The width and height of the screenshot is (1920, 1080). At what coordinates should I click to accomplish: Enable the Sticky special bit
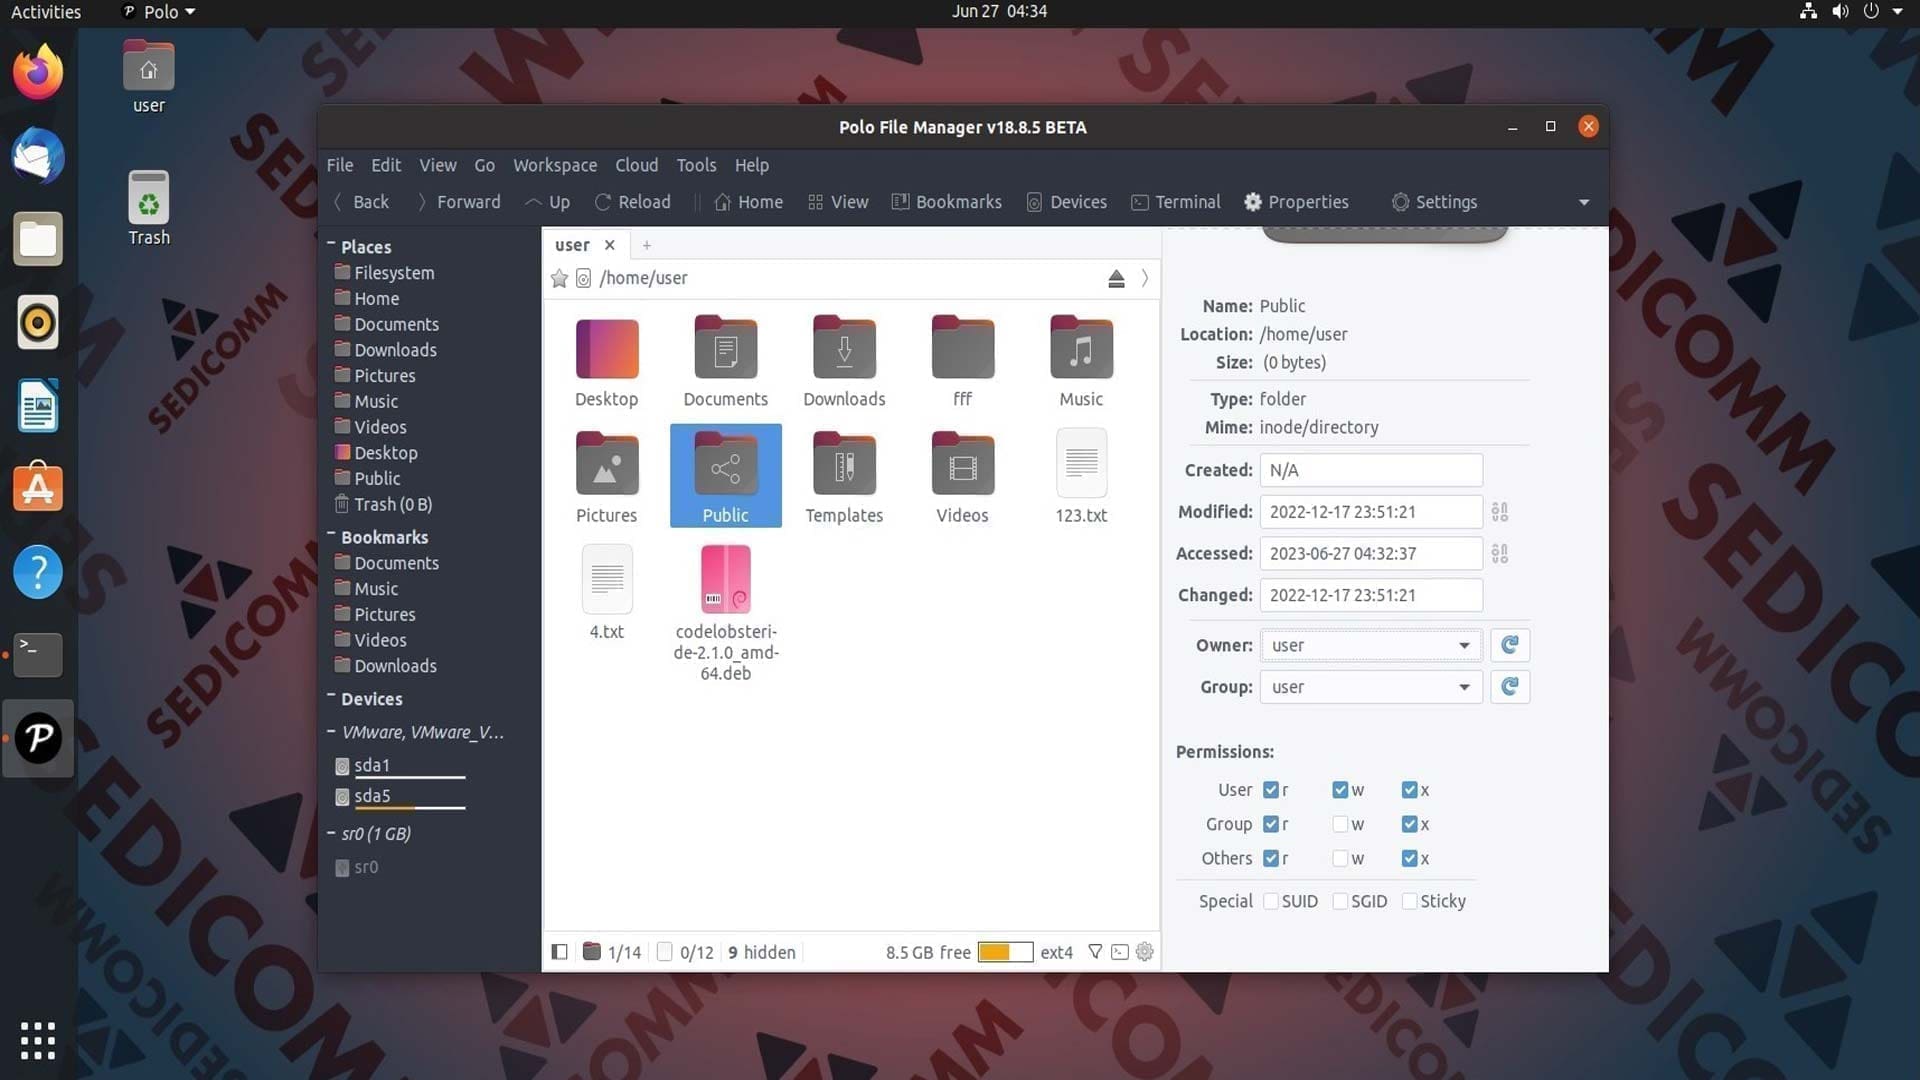point(1409,901)
